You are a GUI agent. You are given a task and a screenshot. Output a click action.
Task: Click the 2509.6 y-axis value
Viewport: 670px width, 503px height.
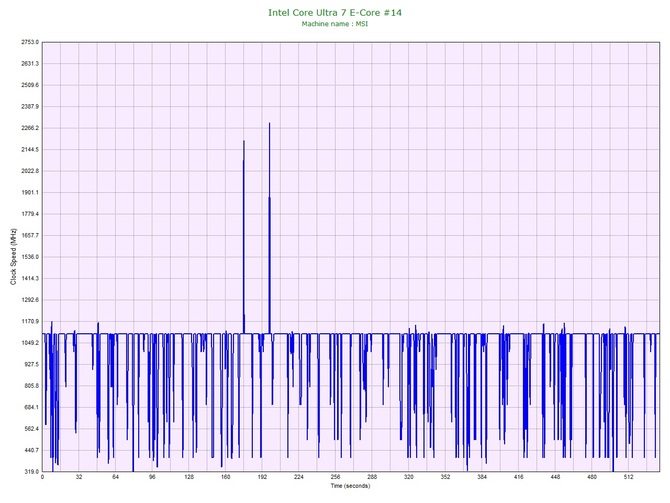(x=30, y=85)
